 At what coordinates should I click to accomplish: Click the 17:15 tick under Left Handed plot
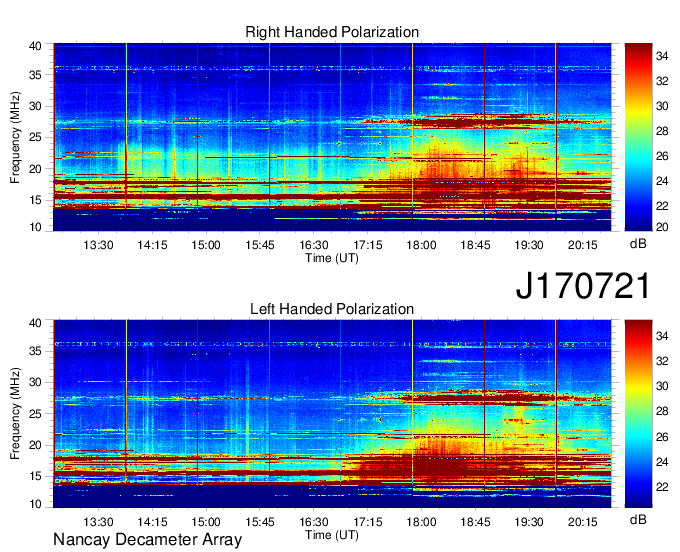pyautogui.click(x=368, y=522)
